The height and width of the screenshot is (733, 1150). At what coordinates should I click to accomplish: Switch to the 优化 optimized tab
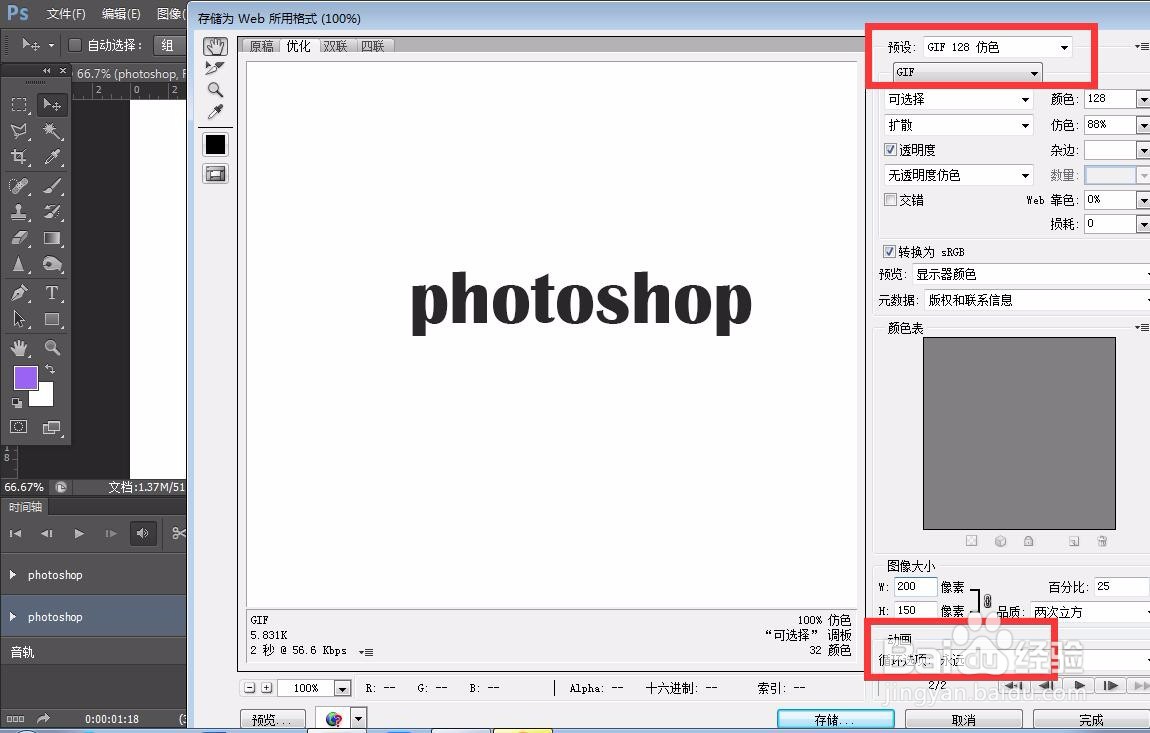pyautogui.click(x=298, y=46)
